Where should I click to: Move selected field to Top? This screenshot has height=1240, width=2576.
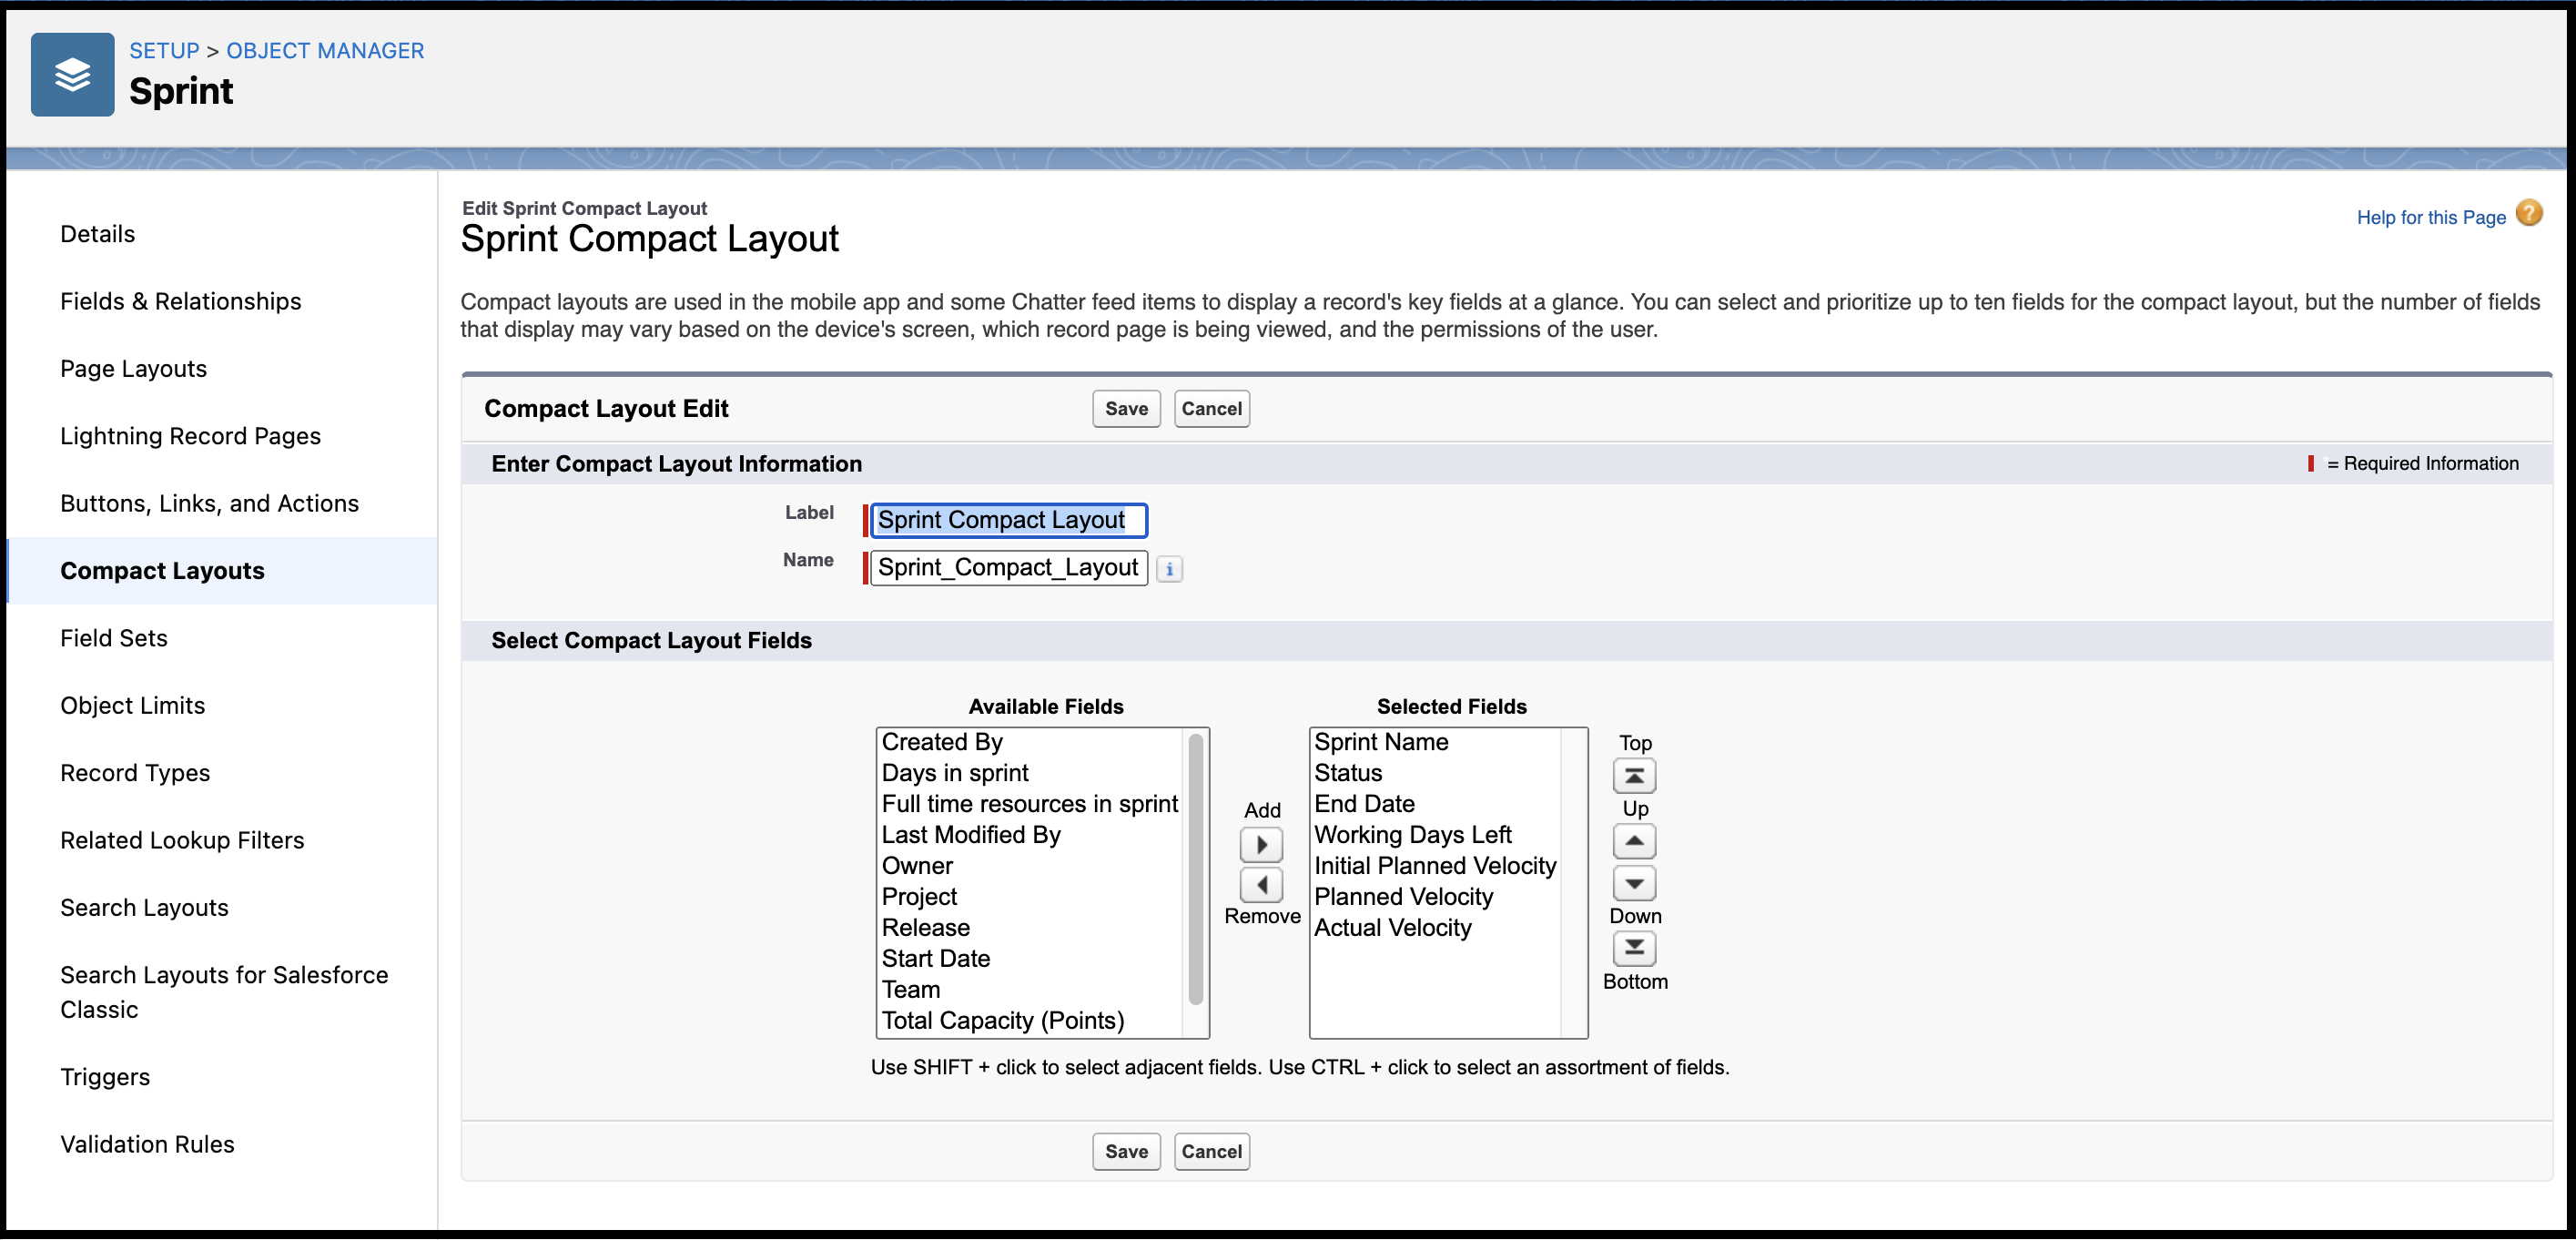point(1634,776)
